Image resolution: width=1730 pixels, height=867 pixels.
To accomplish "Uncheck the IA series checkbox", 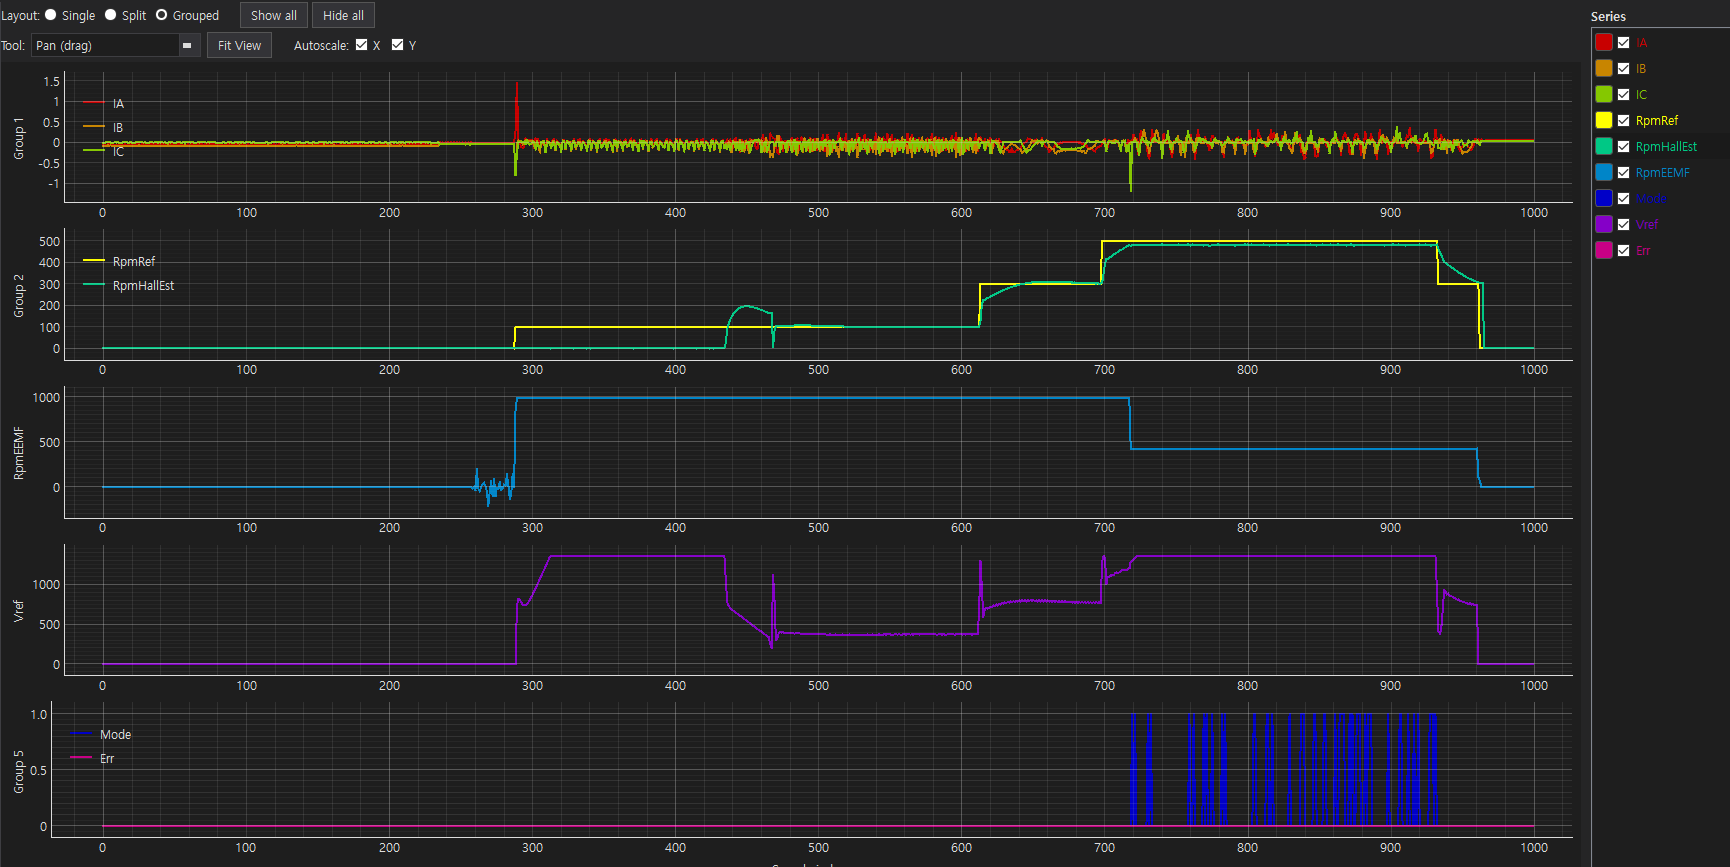I will coord(1624,42).
